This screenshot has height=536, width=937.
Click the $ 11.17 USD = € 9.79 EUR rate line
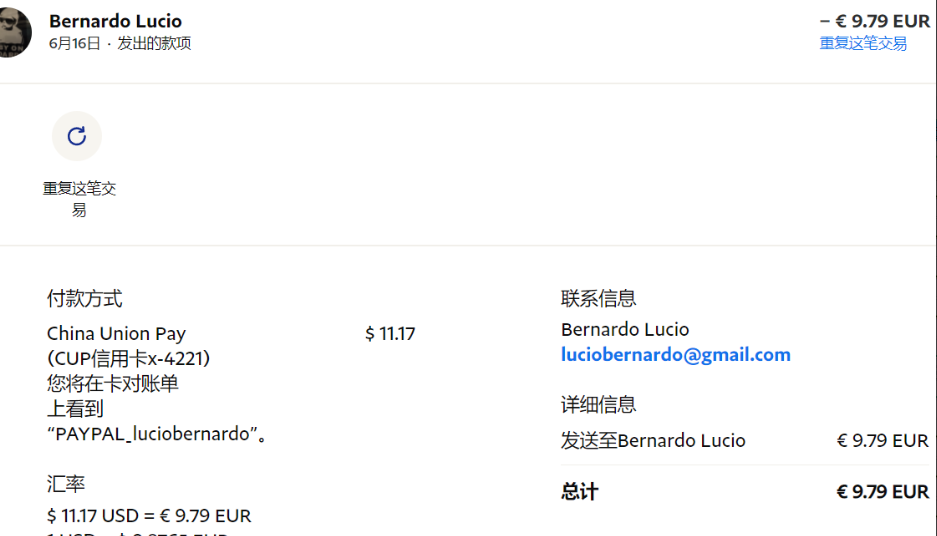(149, 516)
